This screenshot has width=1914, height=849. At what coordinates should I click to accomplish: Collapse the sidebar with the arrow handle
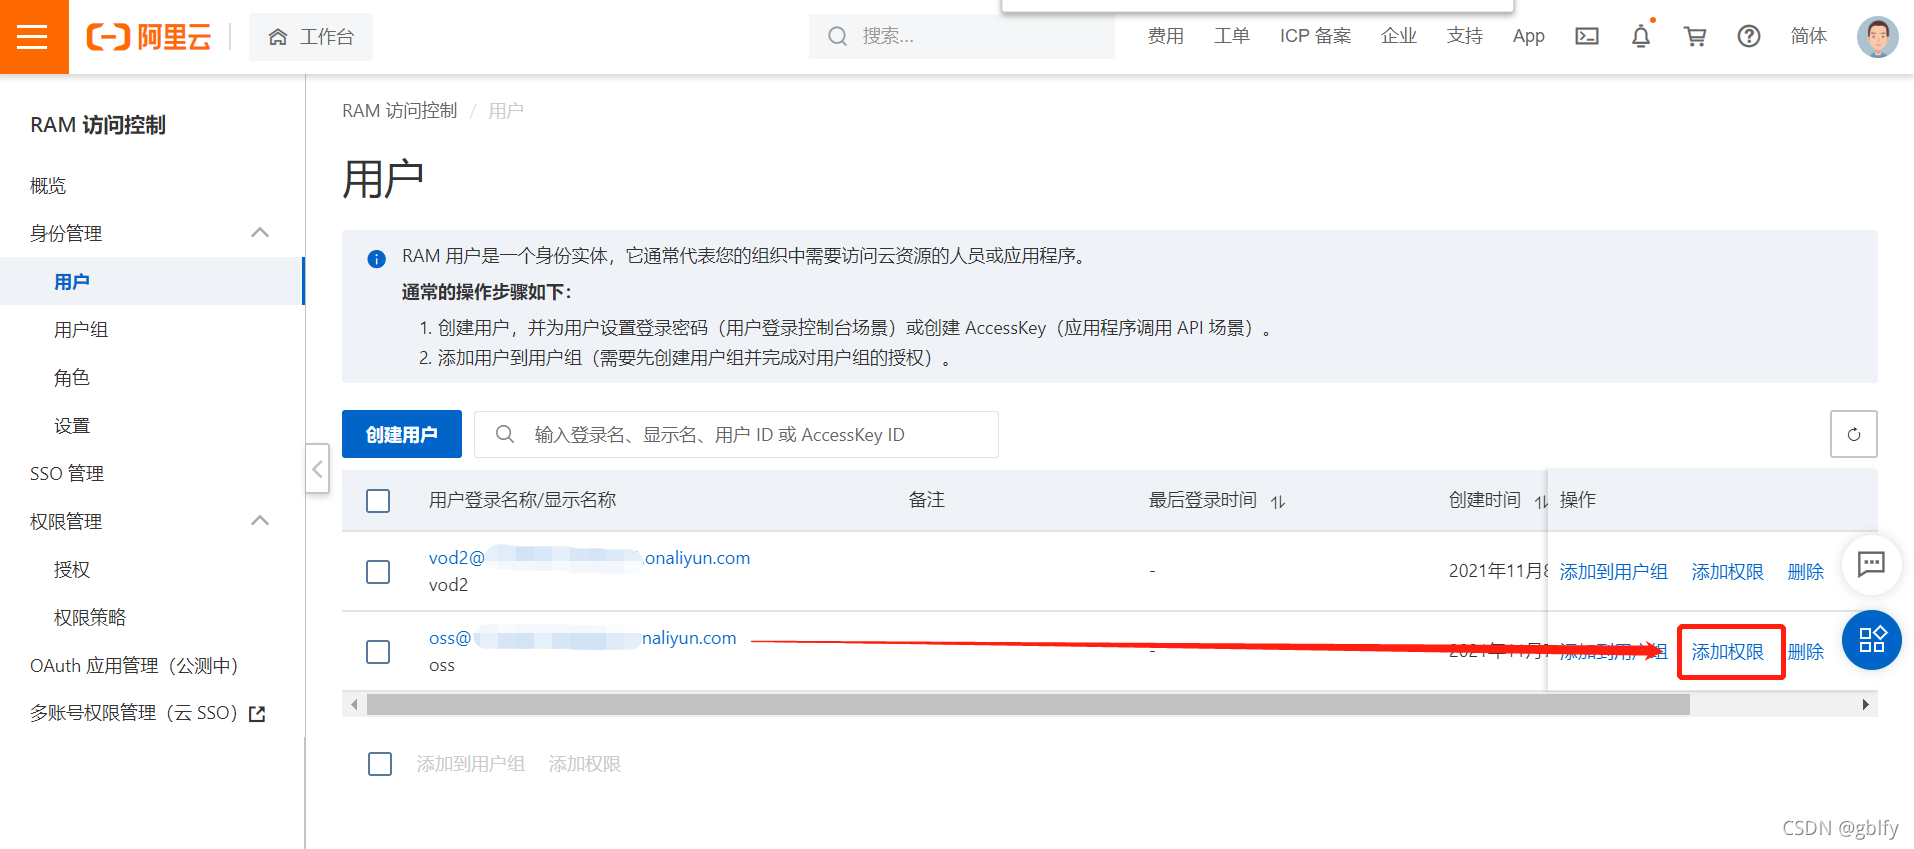pyautogui.click(x=317, y=468)
